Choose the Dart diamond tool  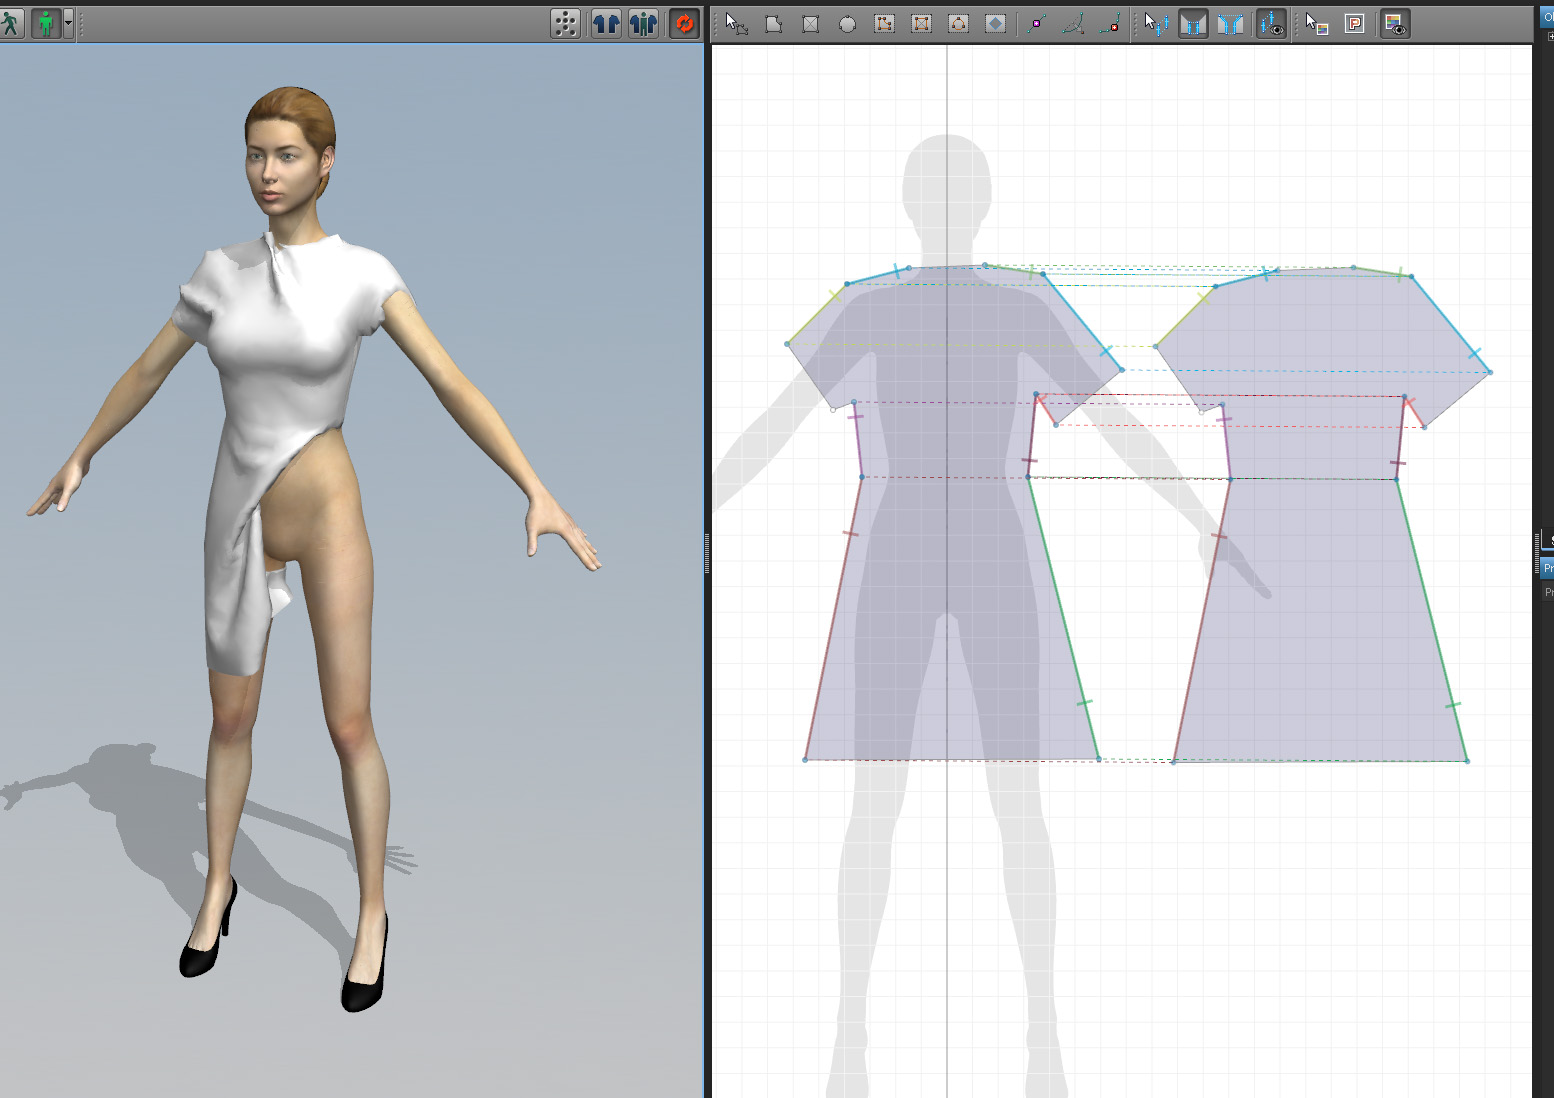pyautogui.click(x=995, y=24)
